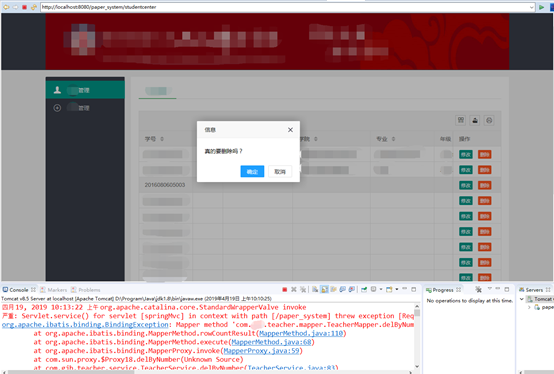Collapse the Tomcat server tree node
The height and width of the screenshot is (374, 554).
(521, 299)
